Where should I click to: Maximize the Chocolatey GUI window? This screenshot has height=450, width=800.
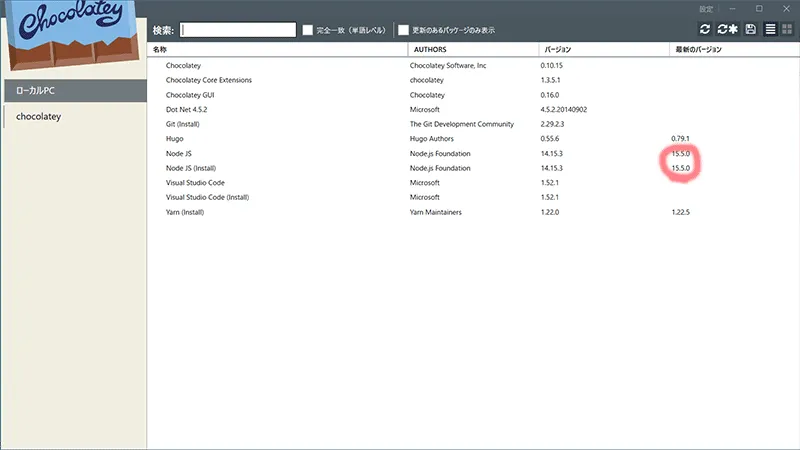pos(759,9)
